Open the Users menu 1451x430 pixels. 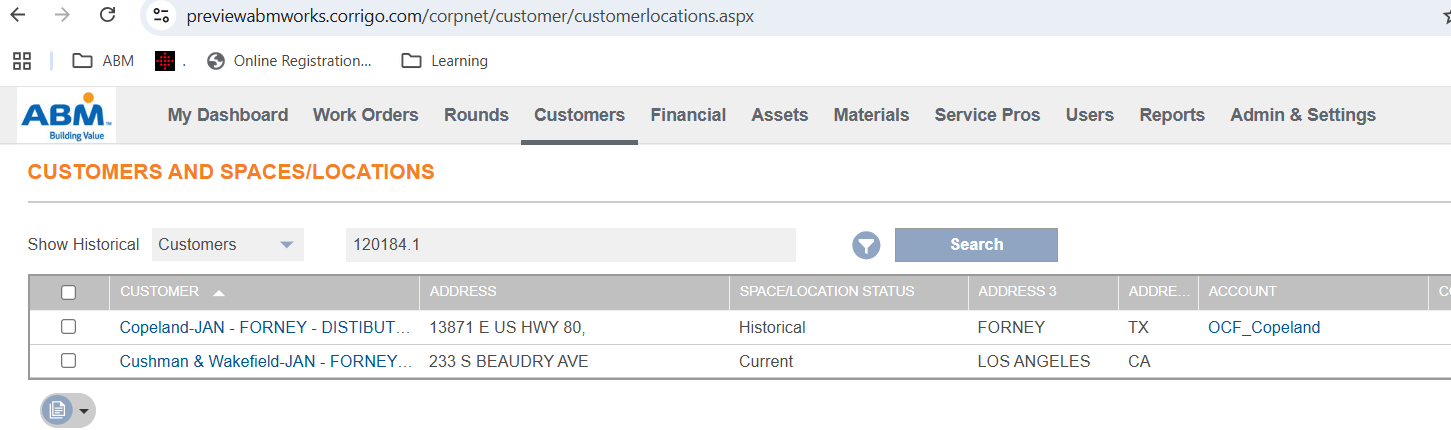tap(1090, 115)
